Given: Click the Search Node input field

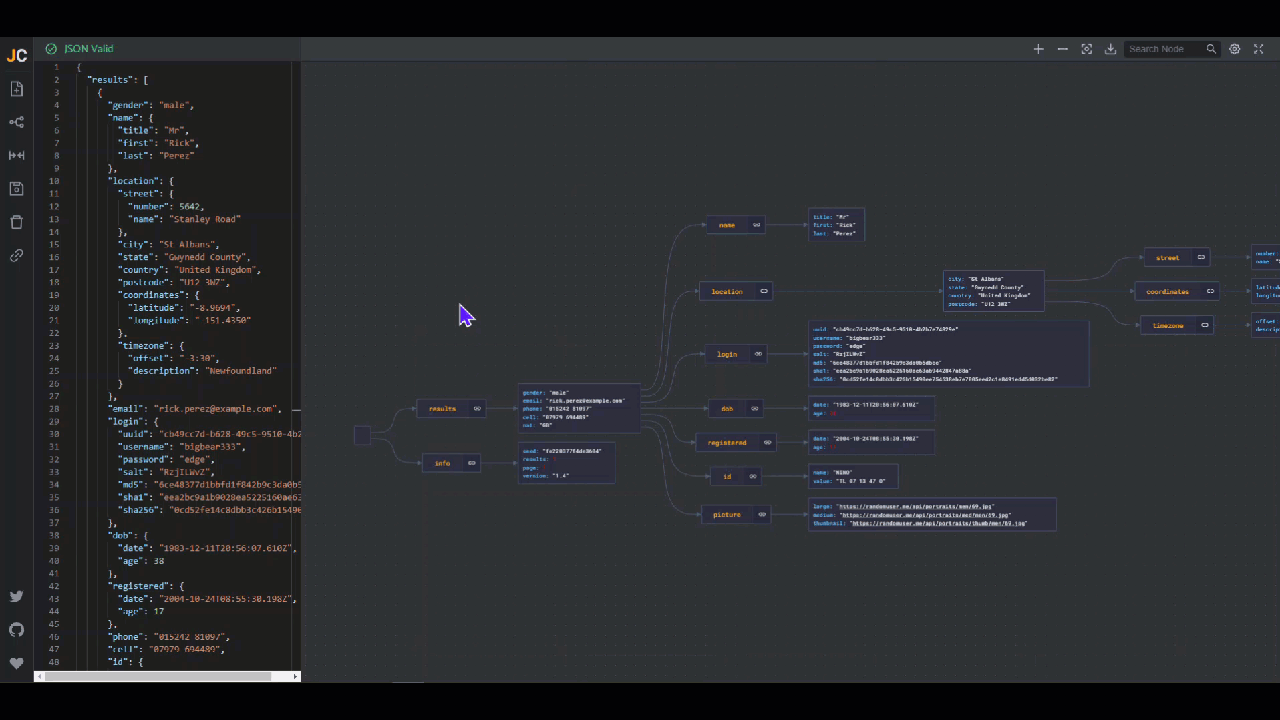Looking at the screenshot, I should coord(1163,49).
